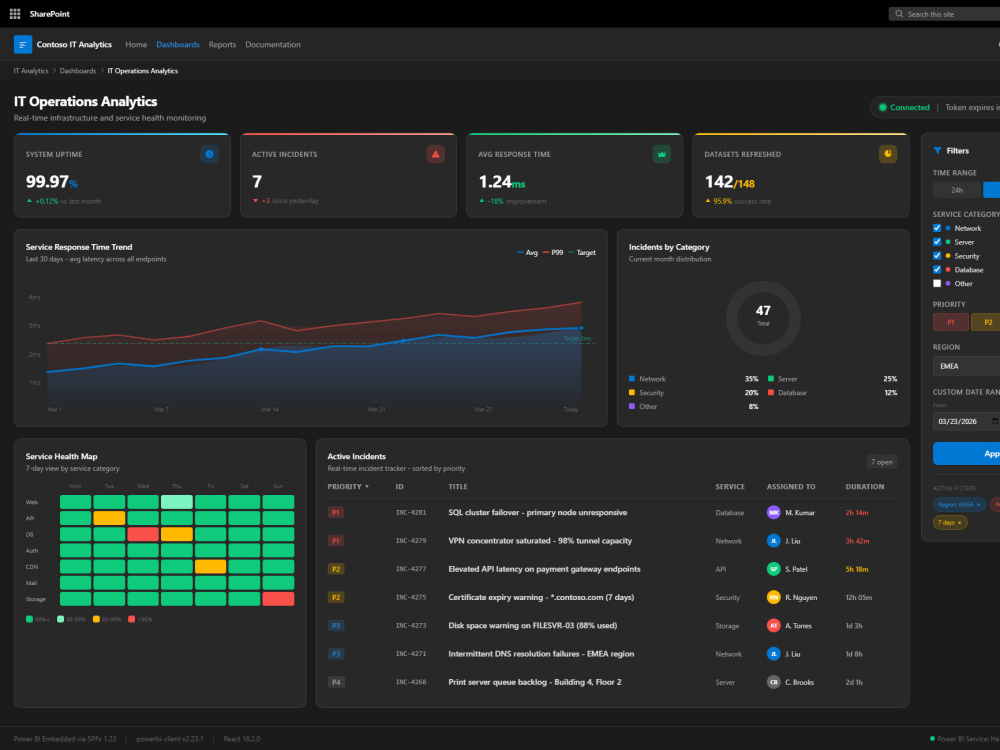Open VPN concentrator saturated incident title

(540, 541)
